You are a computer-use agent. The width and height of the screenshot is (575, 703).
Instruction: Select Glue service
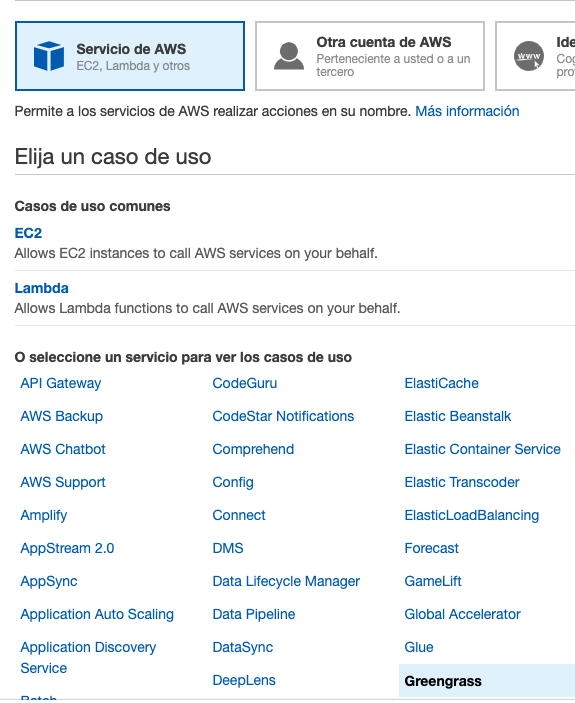point(419,647)
